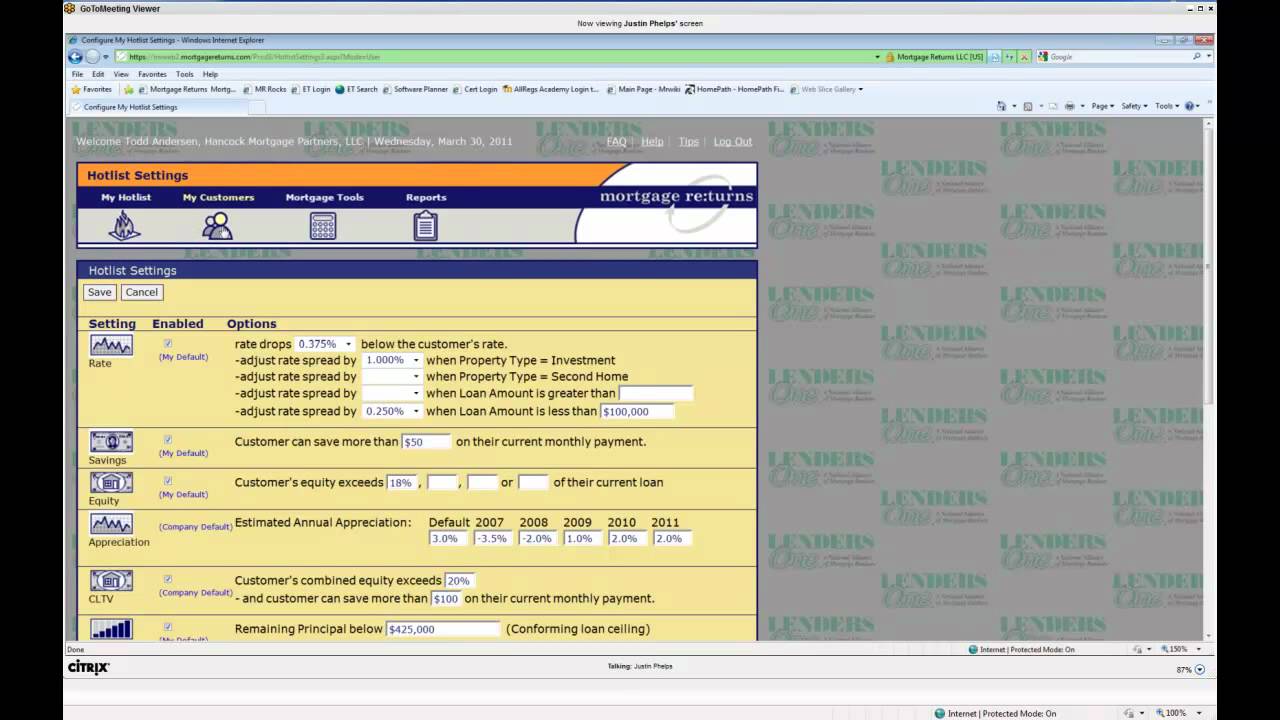
Task: Open the Edit menu
Action: [x=98, y=74]
